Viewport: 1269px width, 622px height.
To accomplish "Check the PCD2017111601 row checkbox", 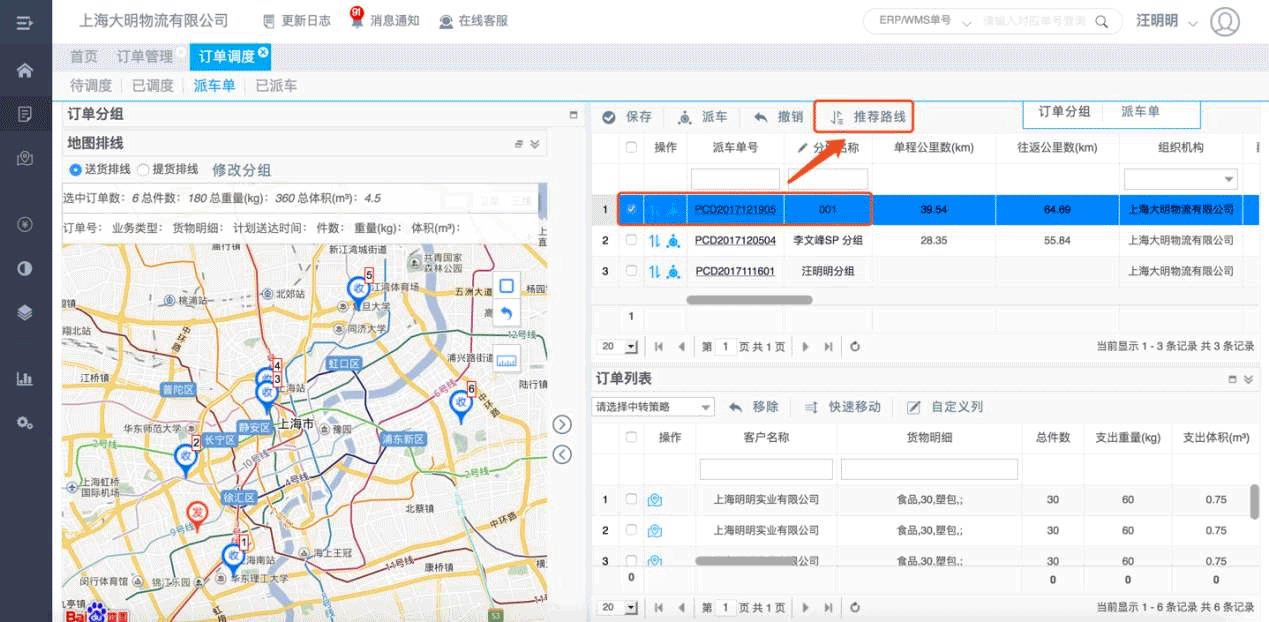I will [630, 271].
